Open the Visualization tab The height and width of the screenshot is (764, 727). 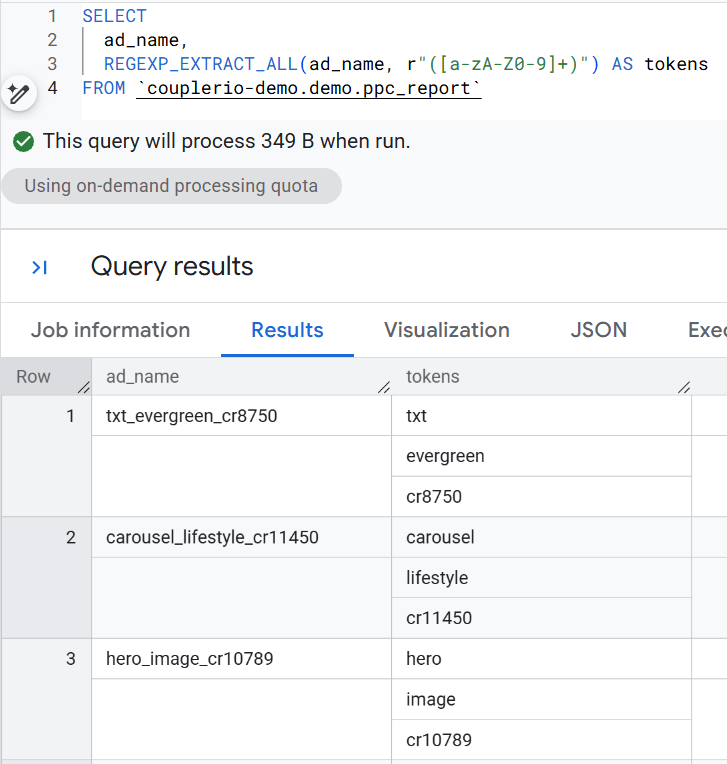coord(447,330)
